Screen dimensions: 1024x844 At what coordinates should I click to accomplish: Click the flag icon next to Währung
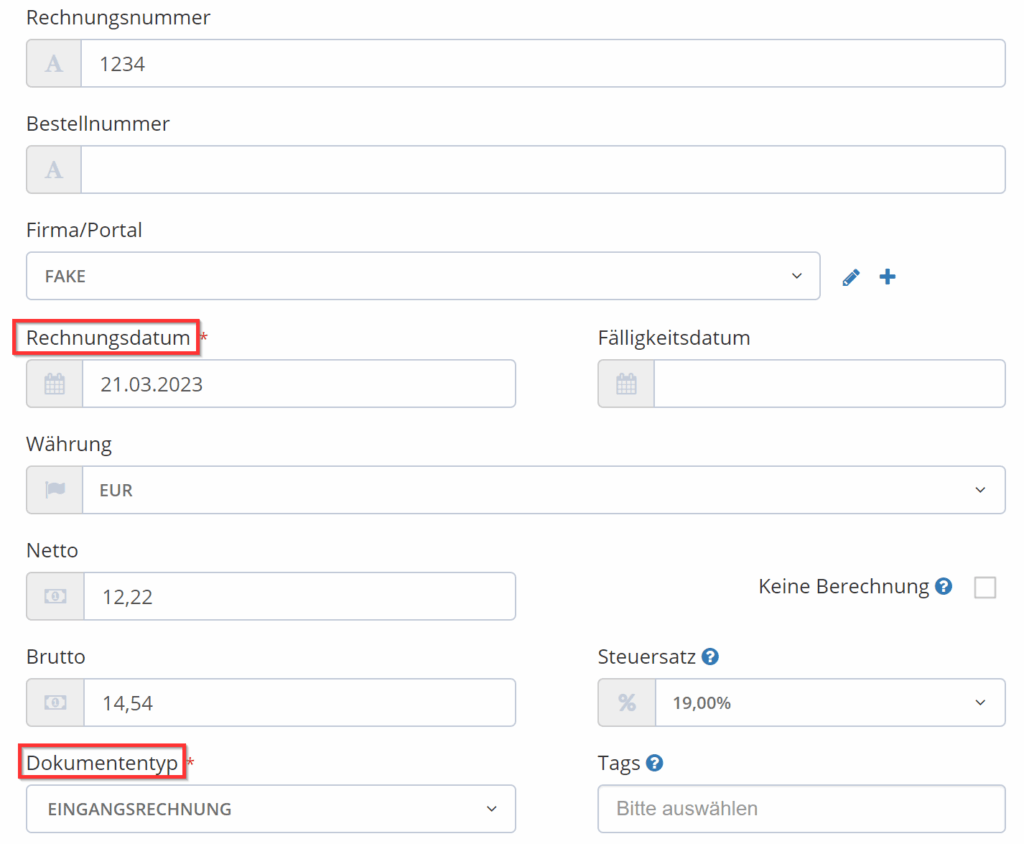click(x=55, y=490)
